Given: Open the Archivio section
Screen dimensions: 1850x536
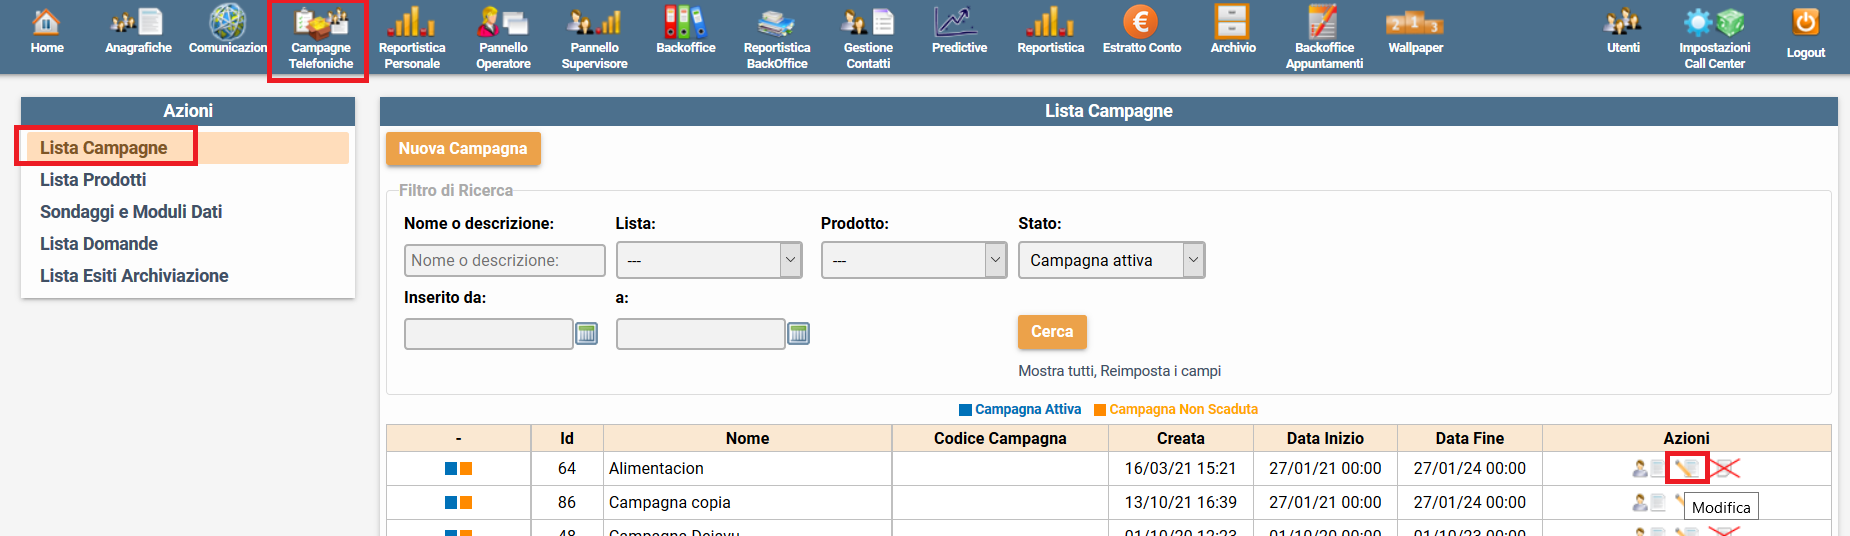Looking at the screenshot, I should pyautogui.click(x=1232, y=32).
